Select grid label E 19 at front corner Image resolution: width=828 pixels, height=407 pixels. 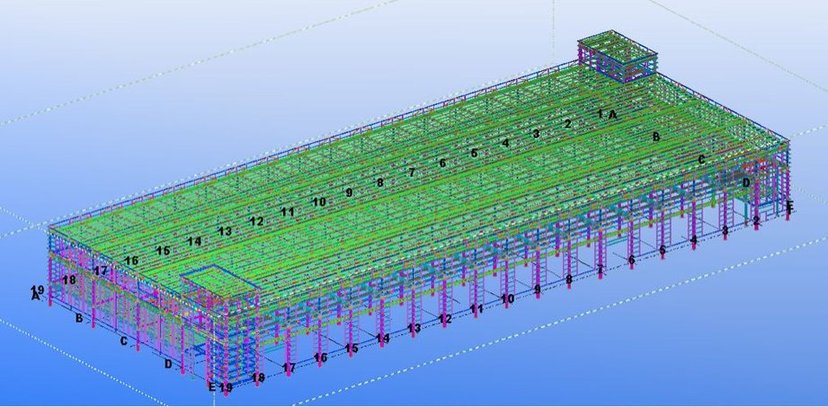click(219, 387)
